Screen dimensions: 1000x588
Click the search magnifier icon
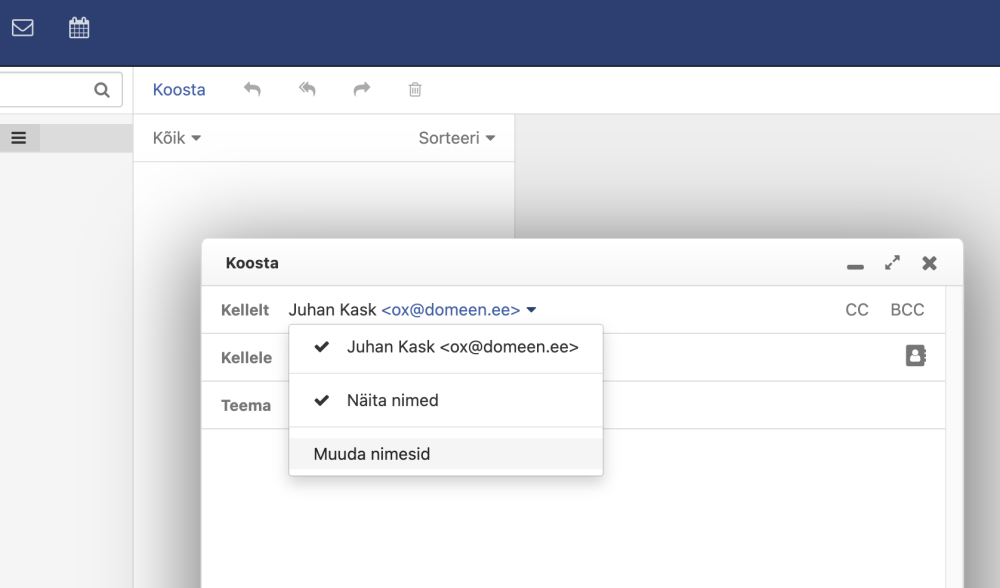point(101,90)
